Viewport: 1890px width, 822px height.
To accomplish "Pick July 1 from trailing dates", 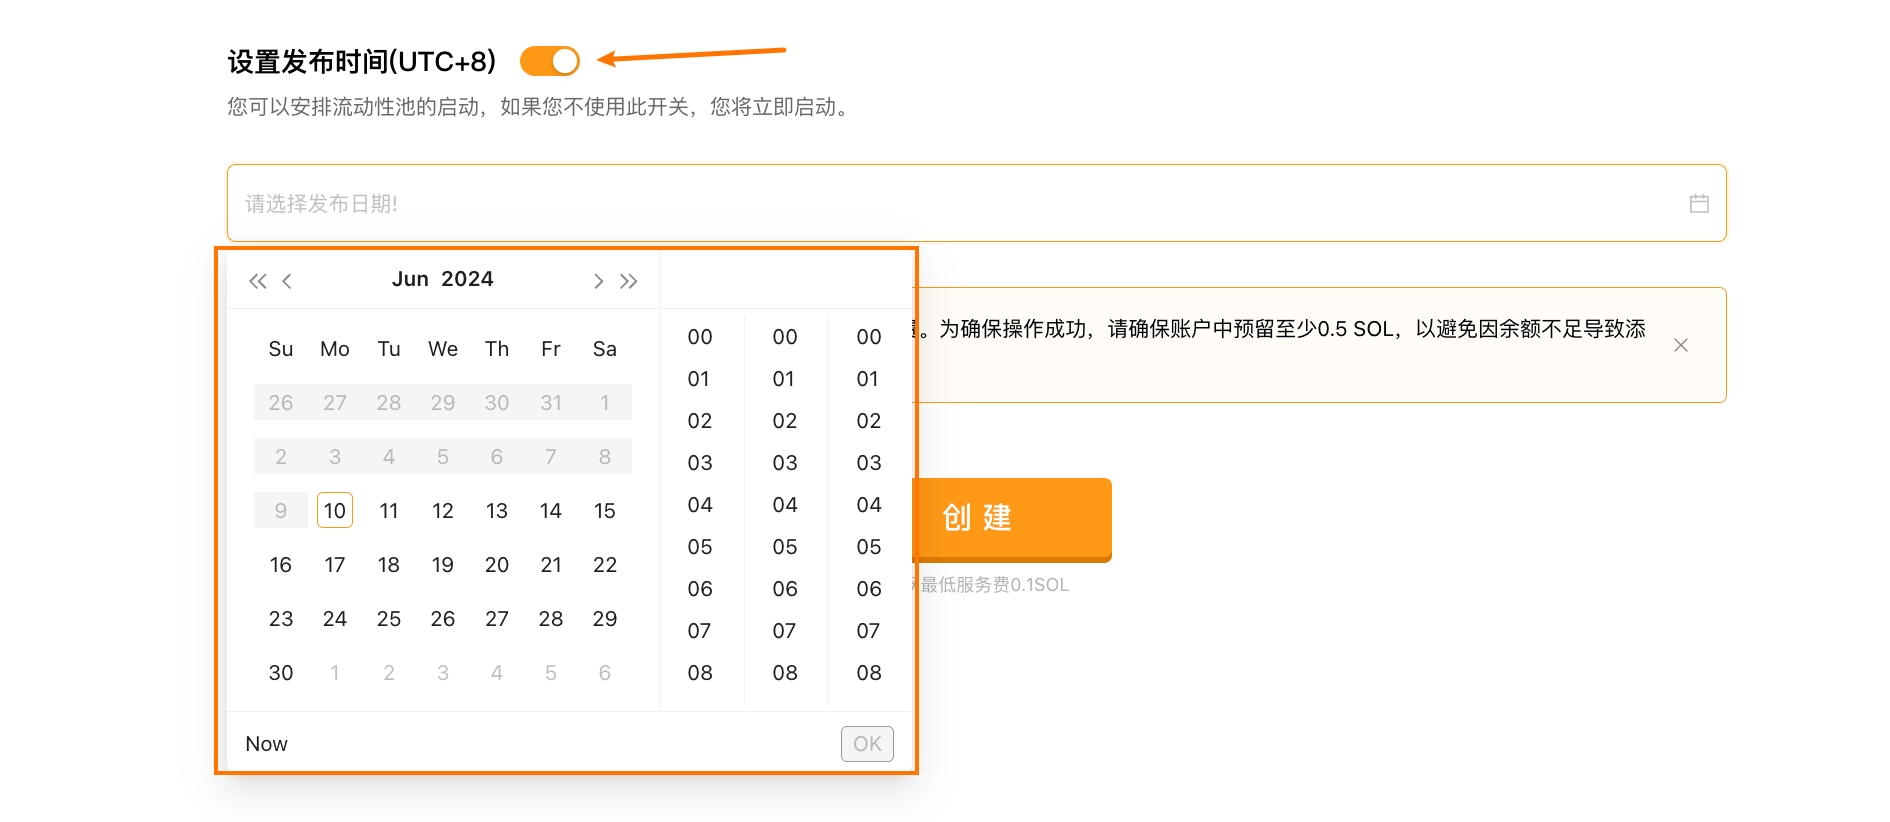I will coord(335,673).
